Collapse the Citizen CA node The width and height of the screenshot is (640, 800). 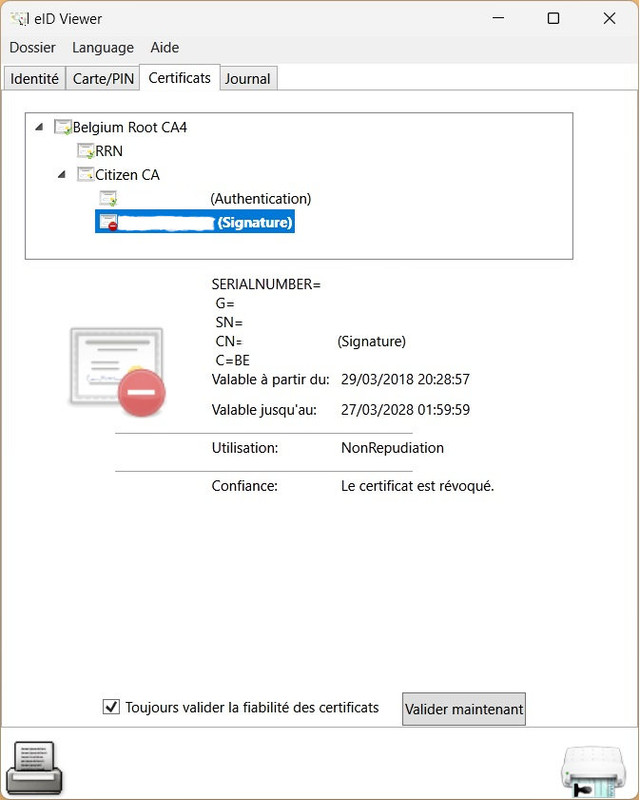62,174
